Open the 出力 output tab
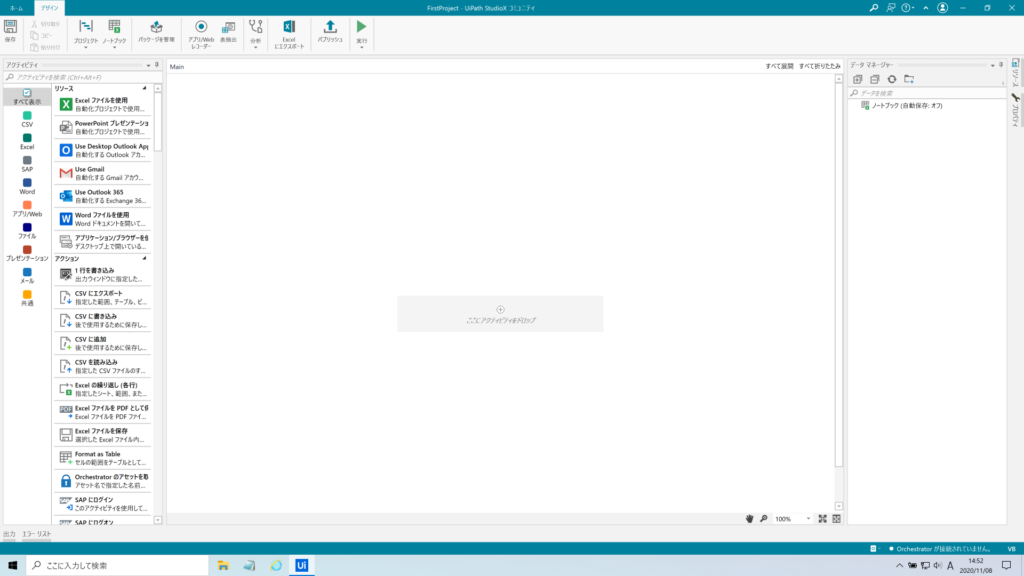 click(x=9, y=534)
